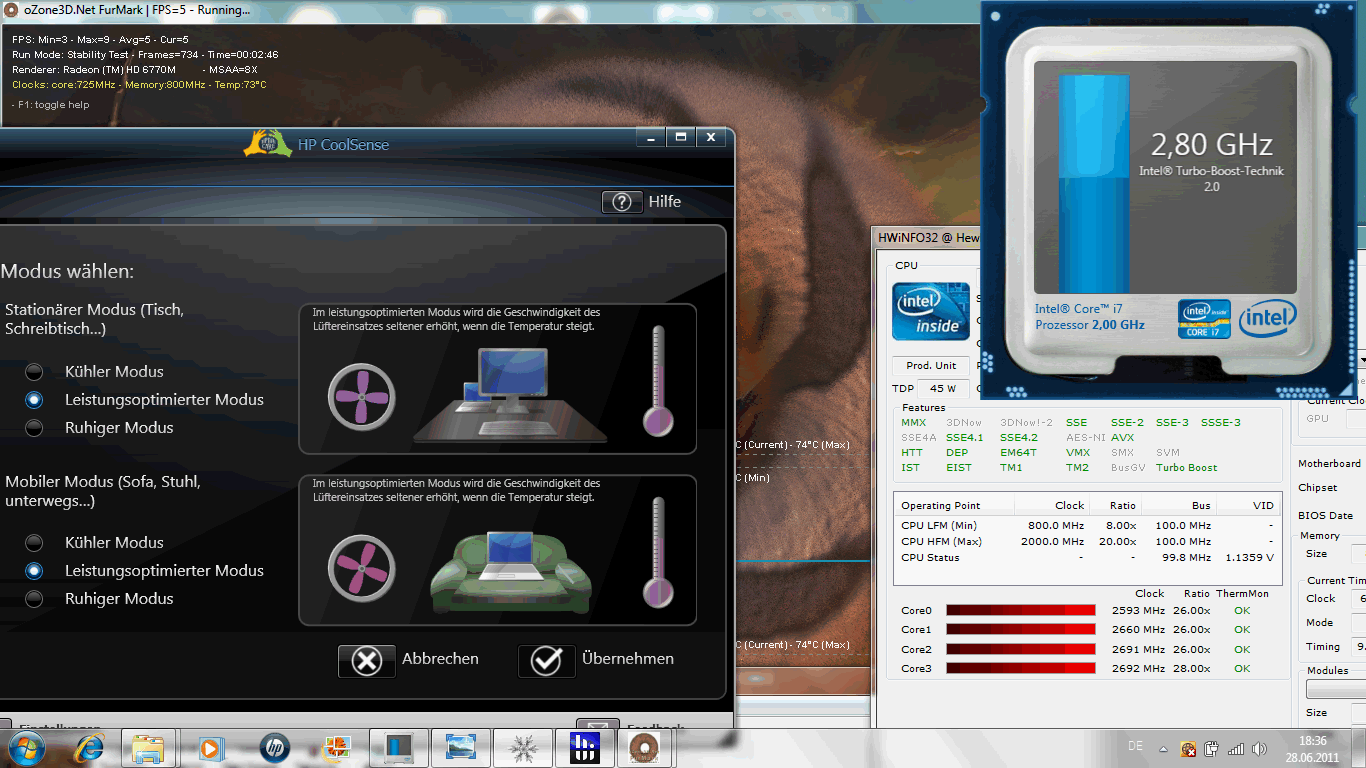Screen dimensions: 1366x768
Task: Click the HP CoolSense hands logo
Action: click(x=268, y=143)
